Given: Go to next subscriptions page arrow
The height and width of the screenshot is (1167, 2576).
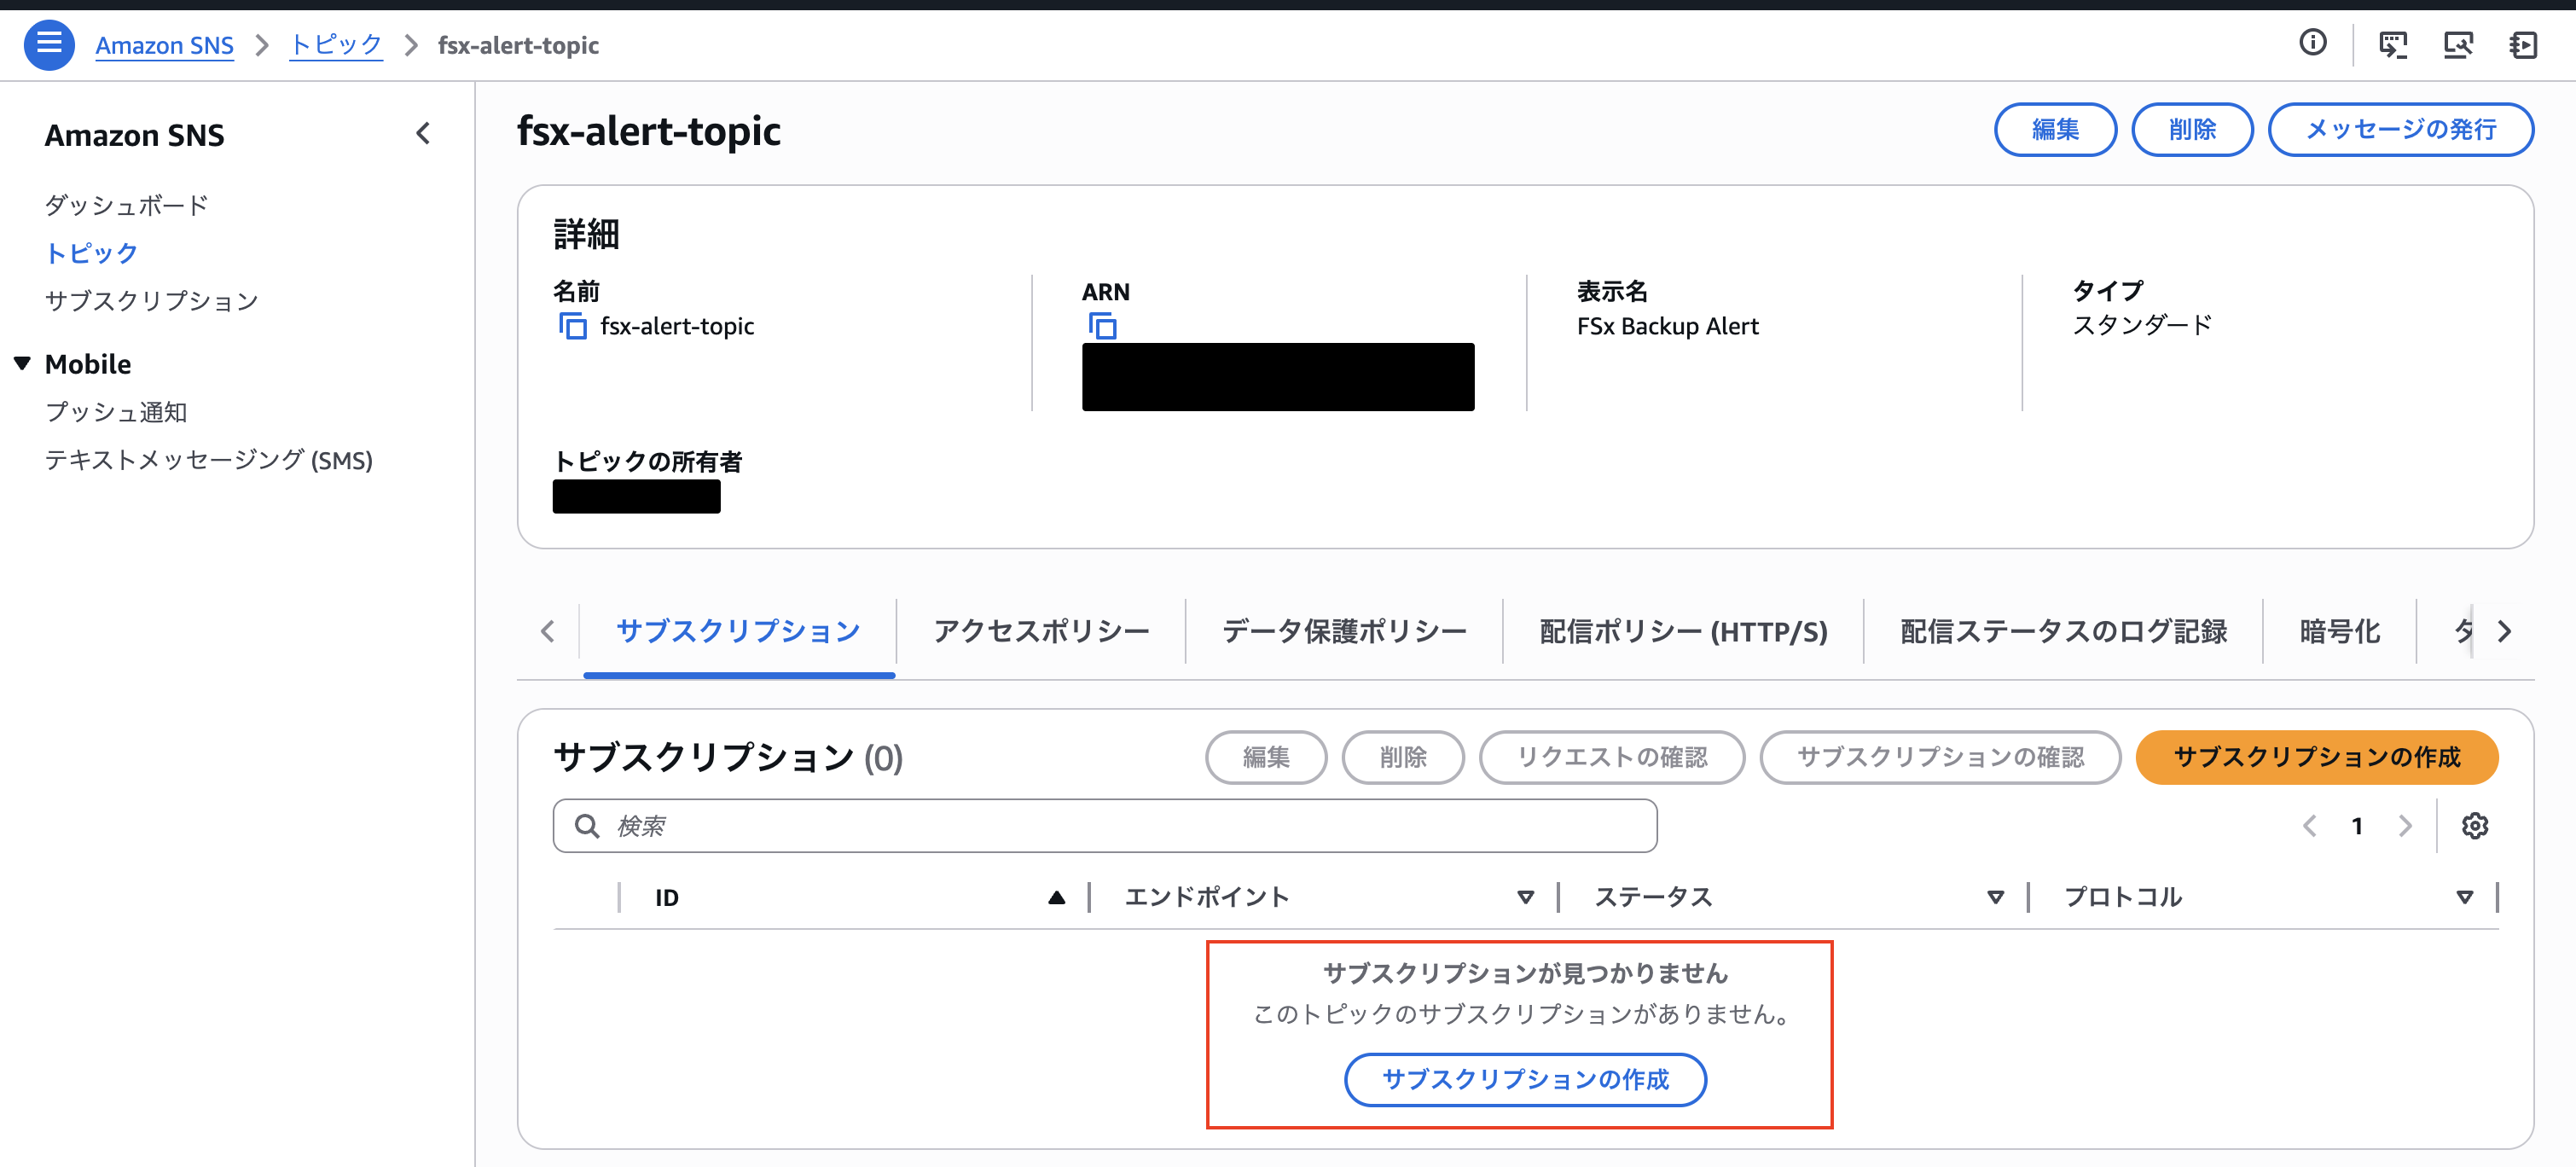Looking at the screenshot, I should pos(2405,826).
